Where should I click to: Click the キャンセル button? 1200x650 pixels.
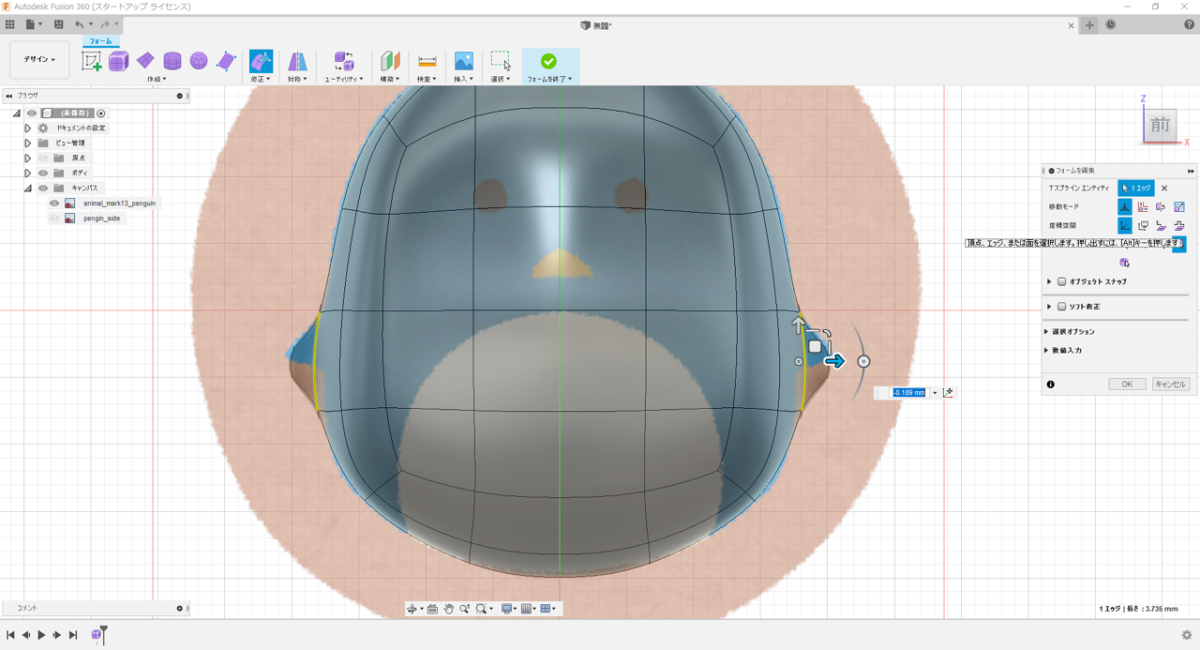click(x=1170, y=384)
